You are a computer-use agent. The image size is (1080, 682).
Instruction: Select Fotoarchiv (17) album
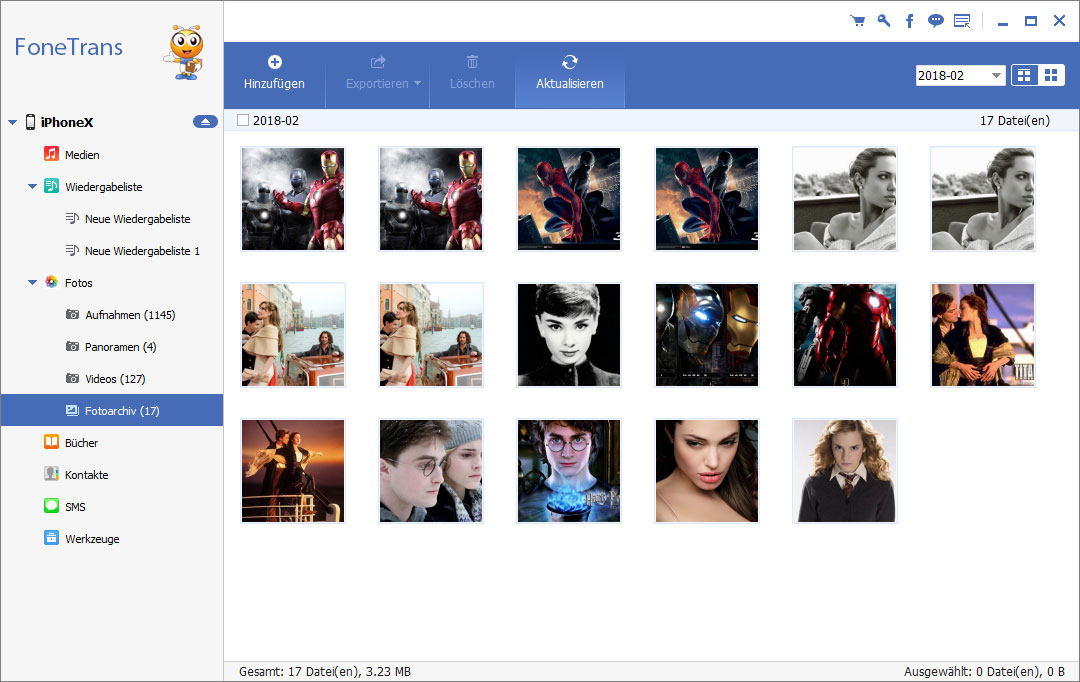(112, 411)
